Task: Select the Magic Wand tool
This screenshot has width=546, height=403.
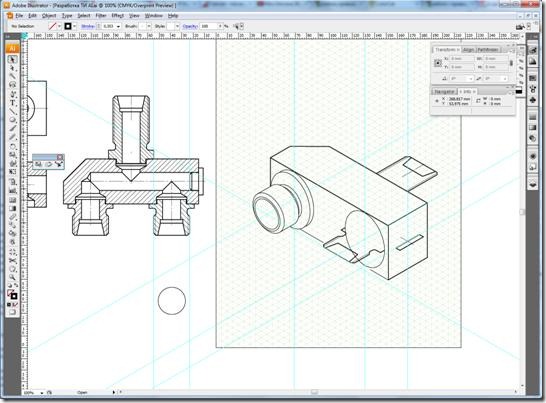Action: click(x=13, y=77)
